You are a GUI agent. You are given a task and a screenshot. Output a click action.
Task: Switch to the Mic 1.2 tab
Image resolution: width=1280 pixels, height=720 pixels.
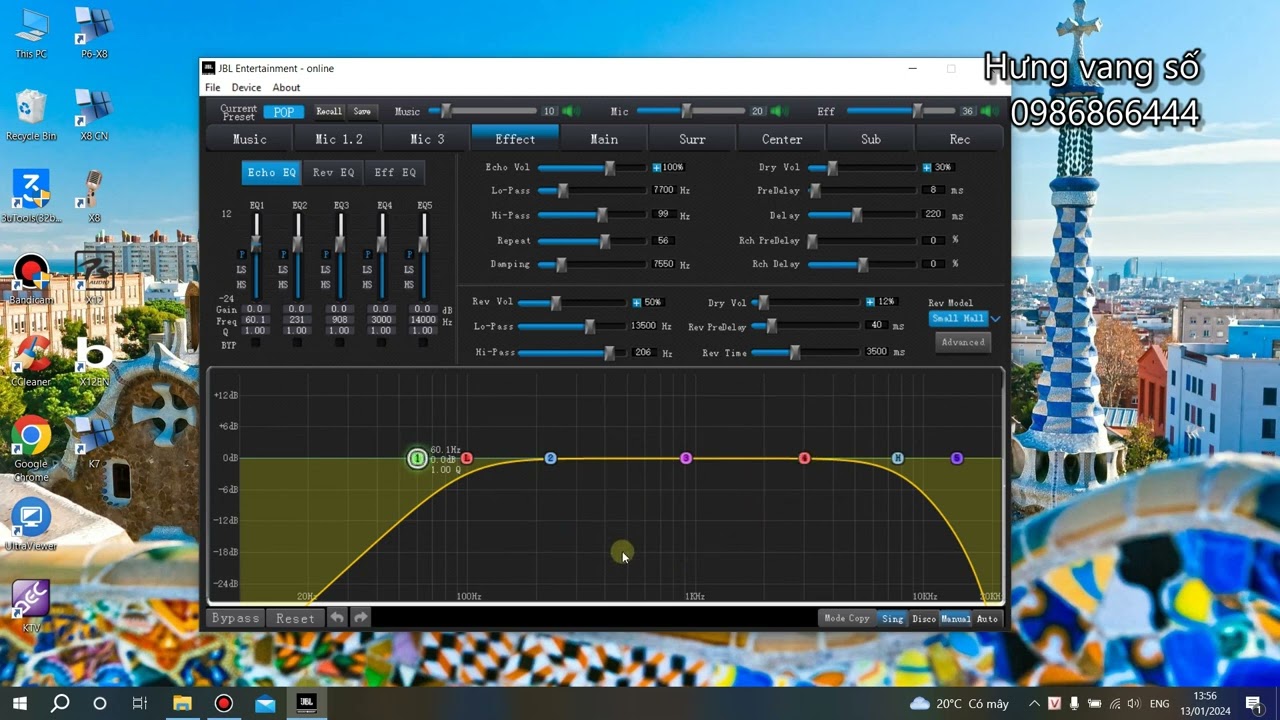pos(338,139)
